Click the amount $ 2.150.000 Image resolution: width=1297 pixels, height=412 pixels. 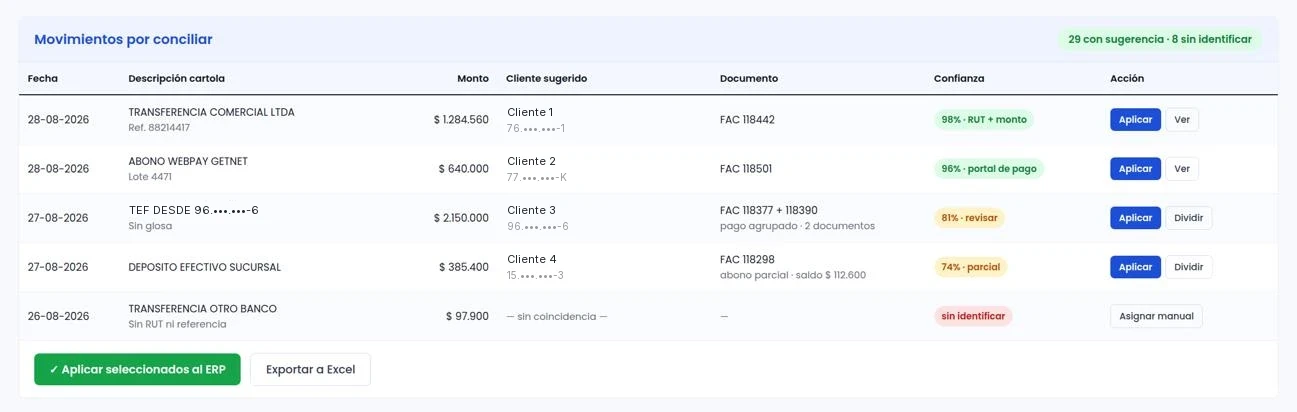(461, 218)
